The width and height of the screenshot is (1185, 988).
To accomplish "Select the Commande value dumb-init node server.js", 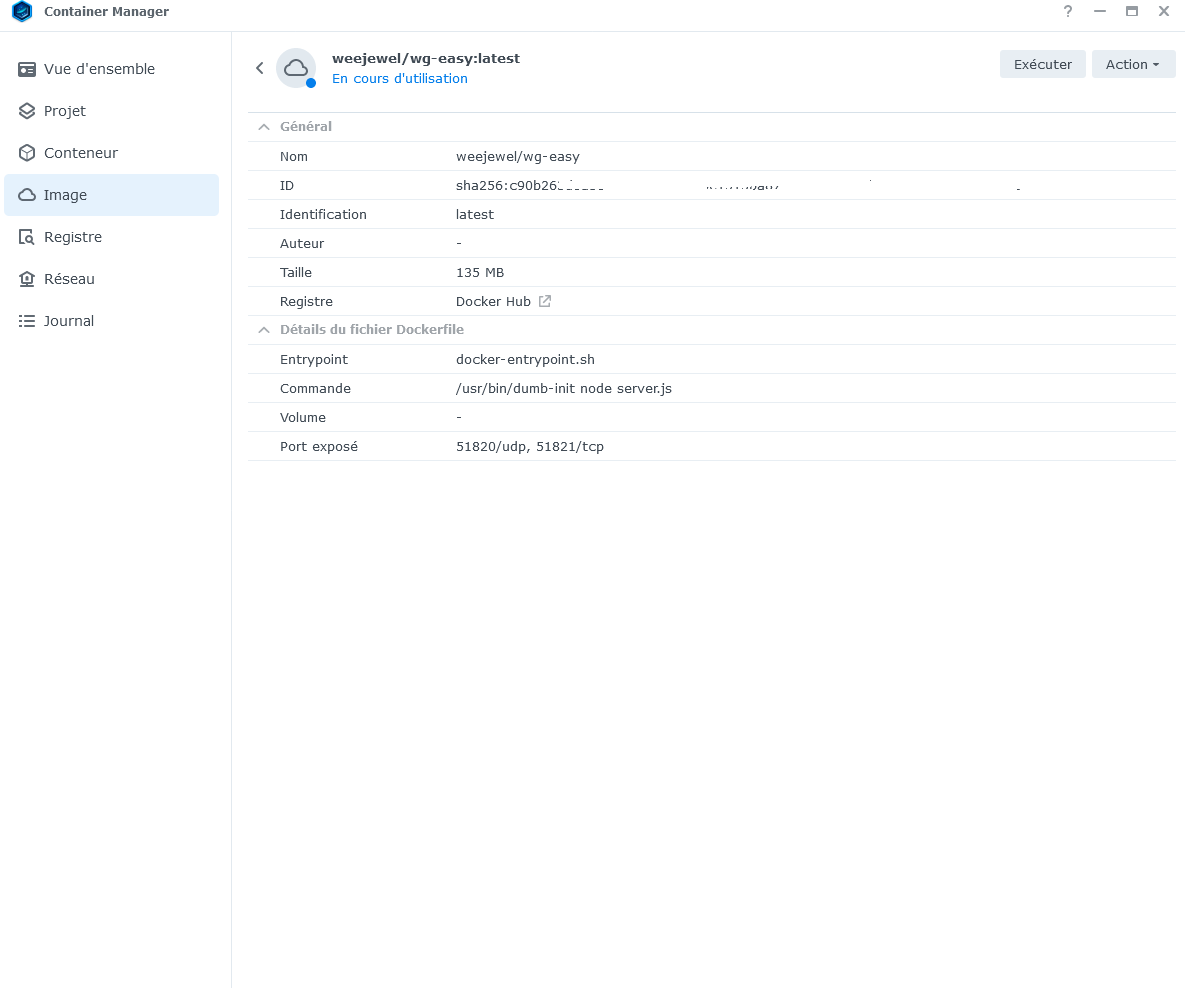I will coord(564,389).
